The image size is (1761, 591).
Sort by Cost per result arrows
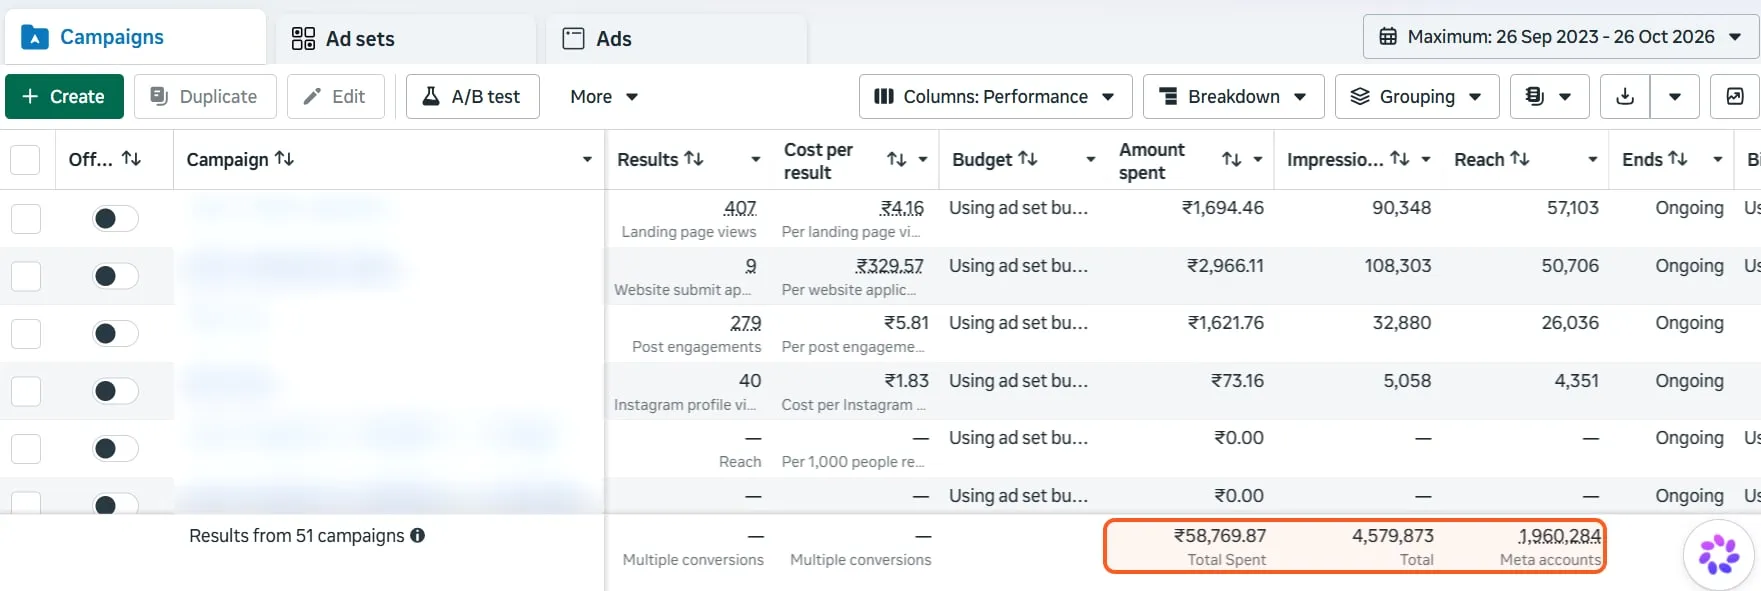tap(897, 160)
